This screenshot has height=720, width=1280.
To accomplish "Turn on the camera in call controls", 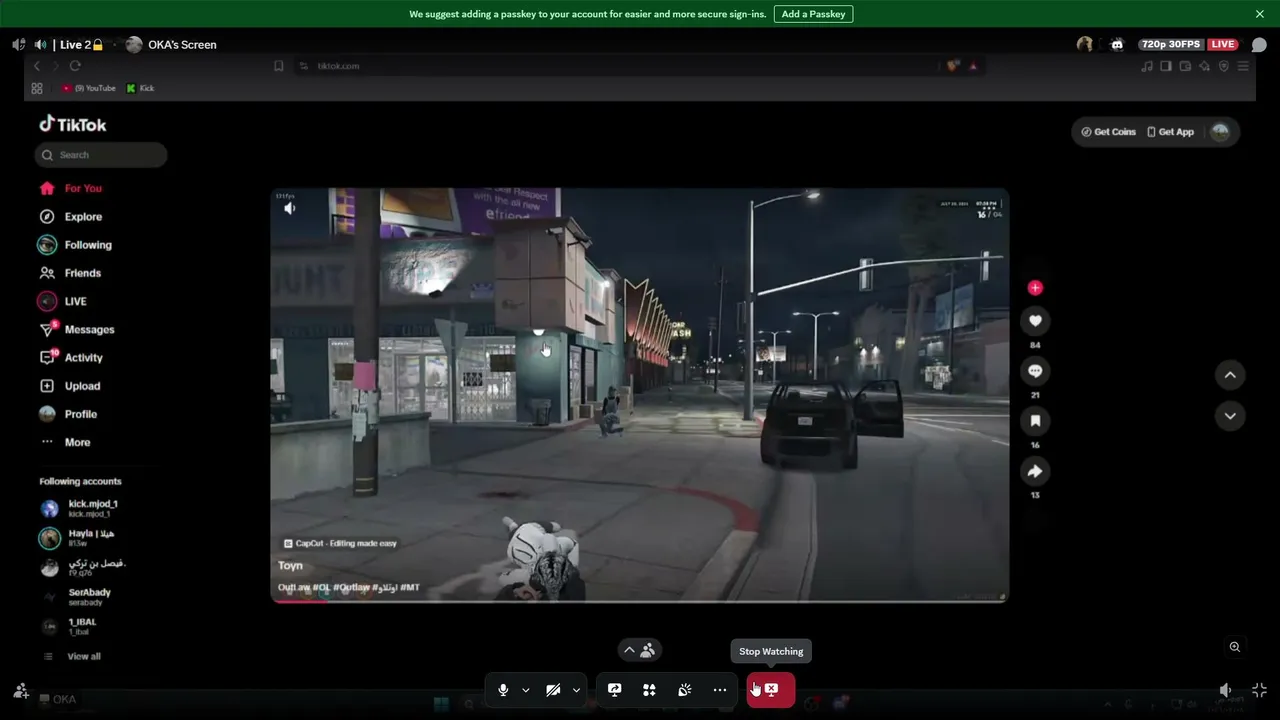I will pyautogui.click(x=553, y=690).
